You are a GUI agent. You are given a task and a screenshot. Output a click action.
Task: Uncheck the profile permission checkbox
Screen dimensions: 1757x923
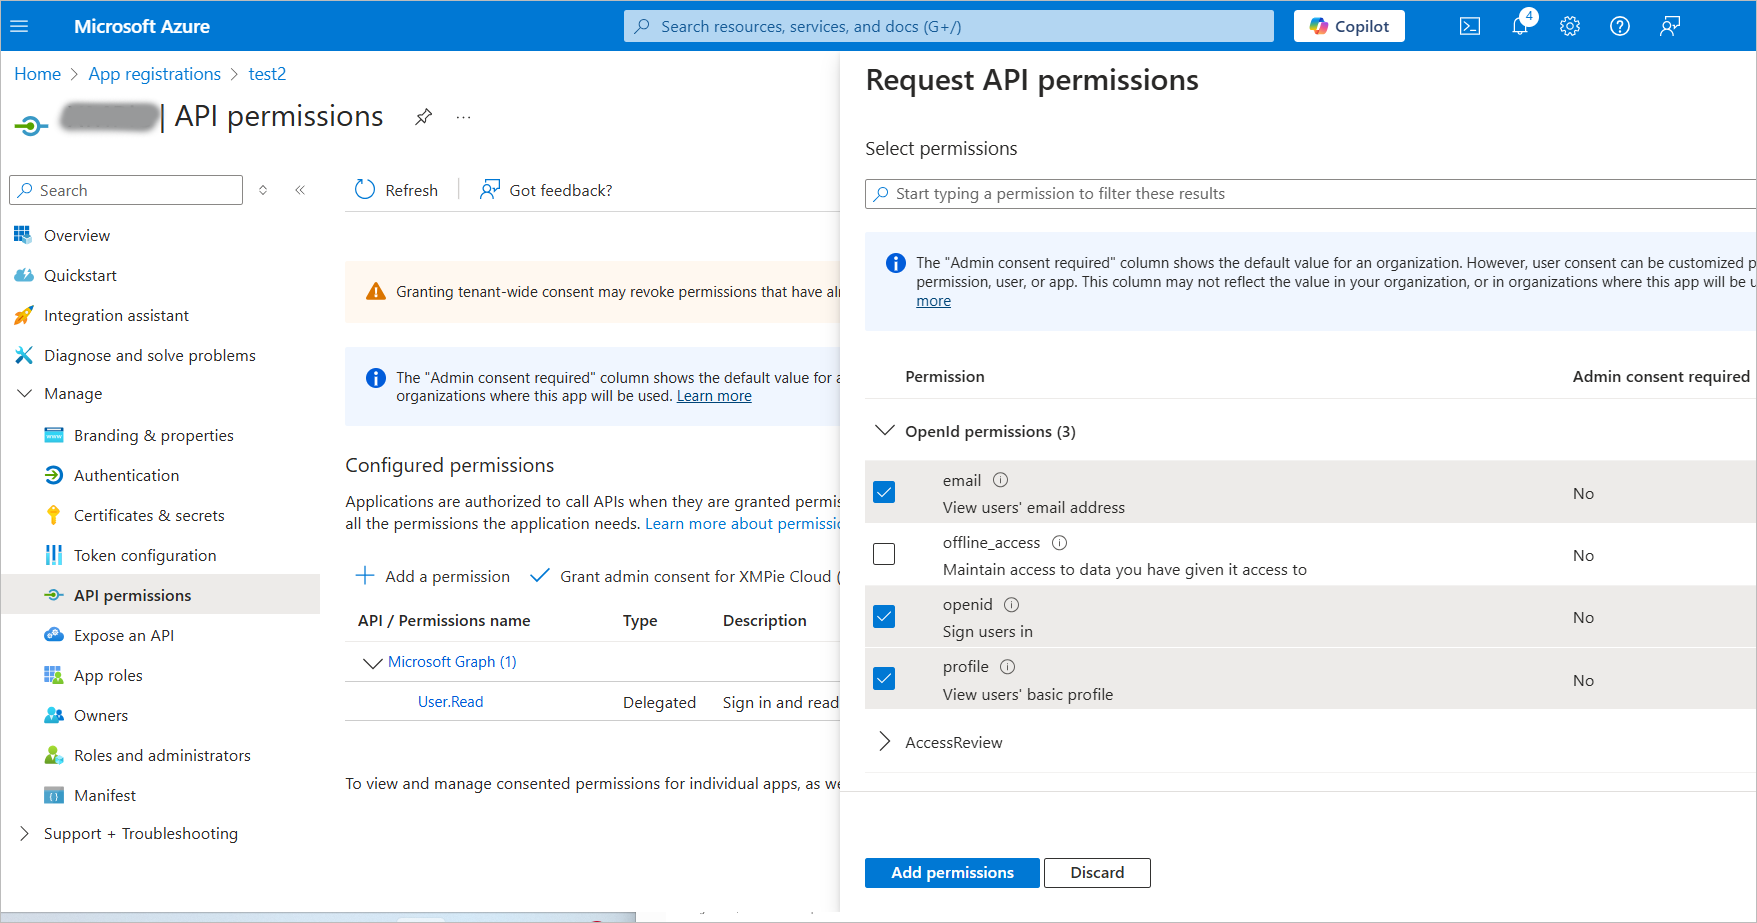point(884,679)
